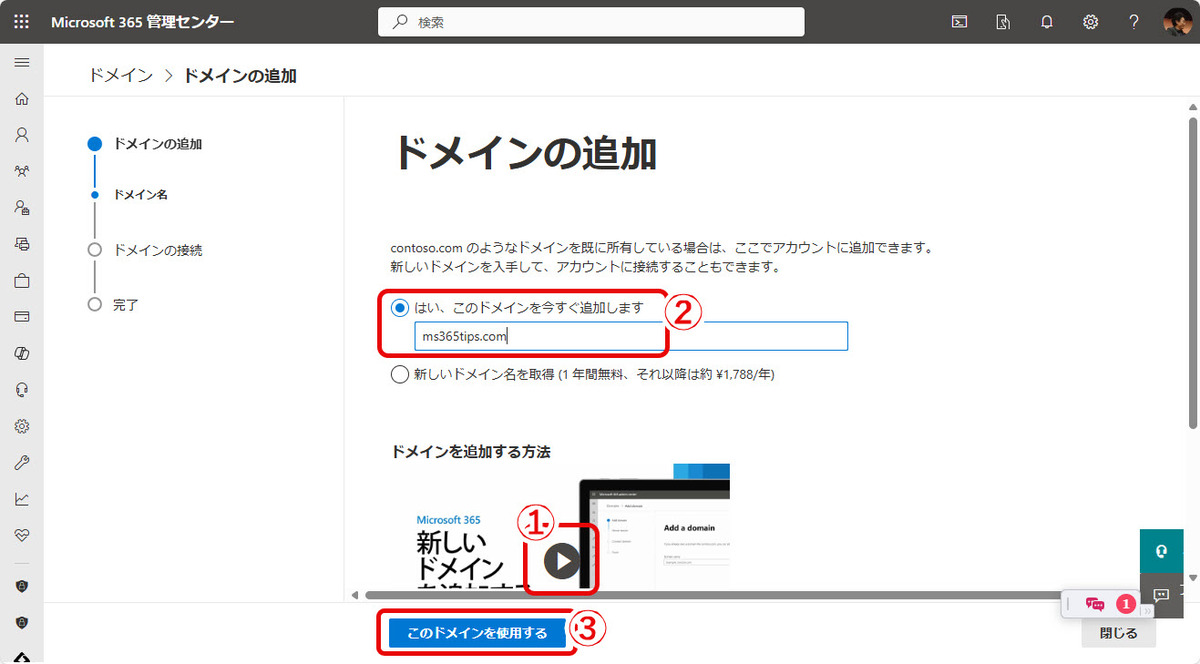
Task: Open Support headset icon in sidebar
Action: tap(22, 389)
